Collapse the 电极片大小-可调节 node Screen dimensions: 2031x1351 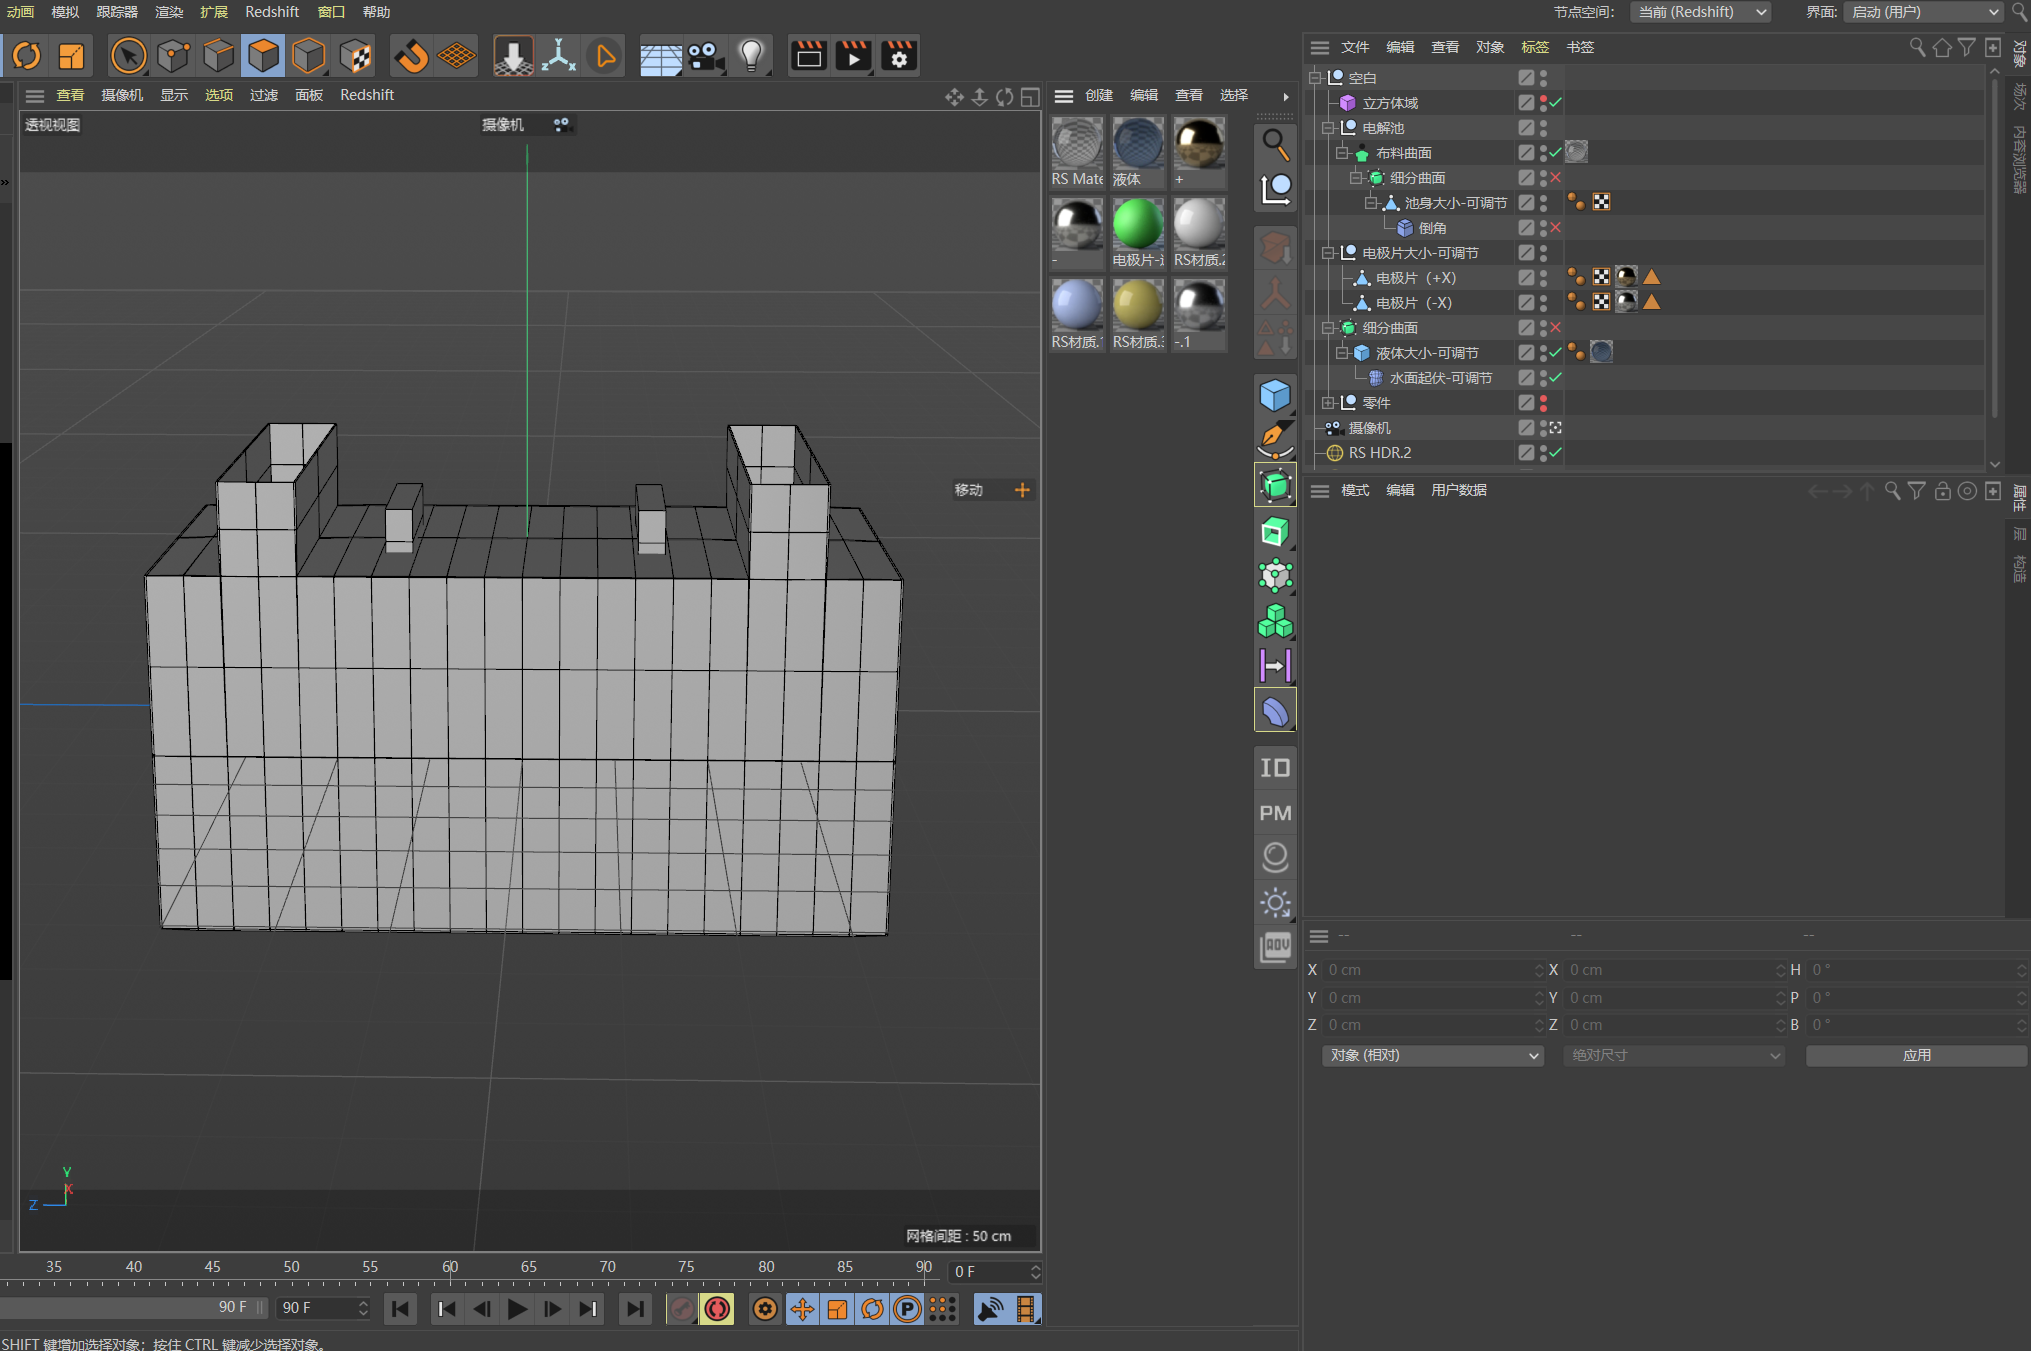coord(1328,252)
